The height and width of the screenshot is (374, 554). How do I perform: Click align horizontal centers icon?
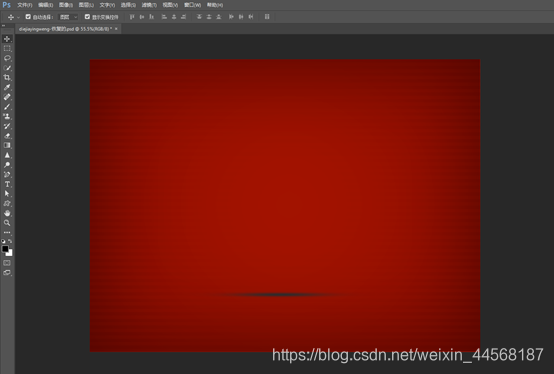[174, 17]
